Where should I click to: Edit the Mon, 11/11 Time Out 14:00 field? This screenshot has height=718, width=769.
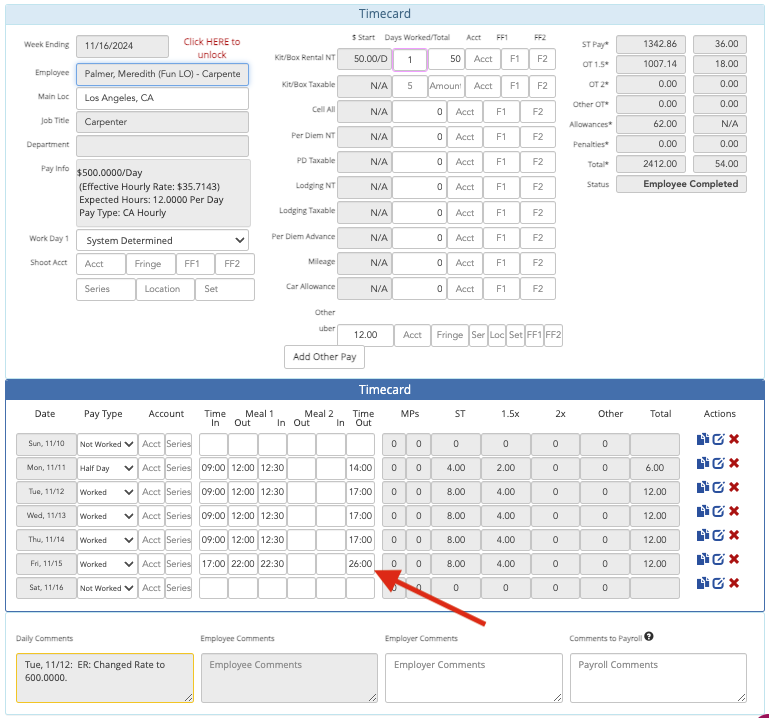[360, 468]
